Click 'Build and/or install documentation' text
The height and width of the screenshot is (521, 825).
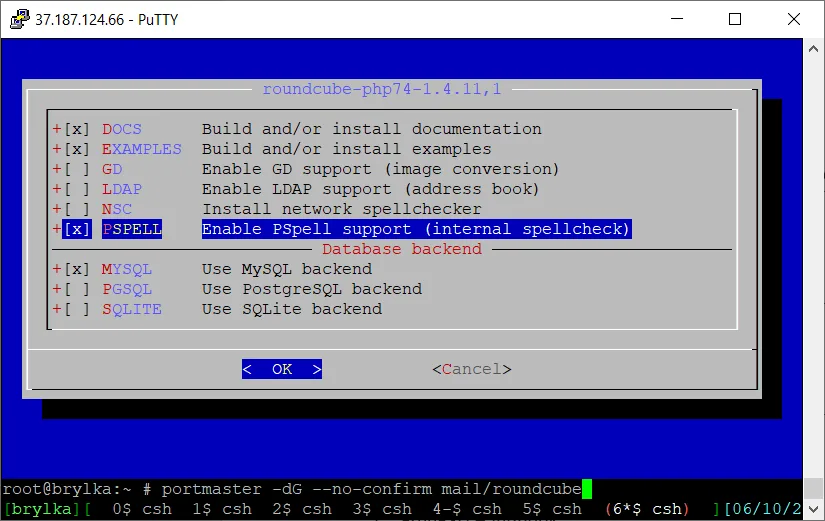[371, 129]
